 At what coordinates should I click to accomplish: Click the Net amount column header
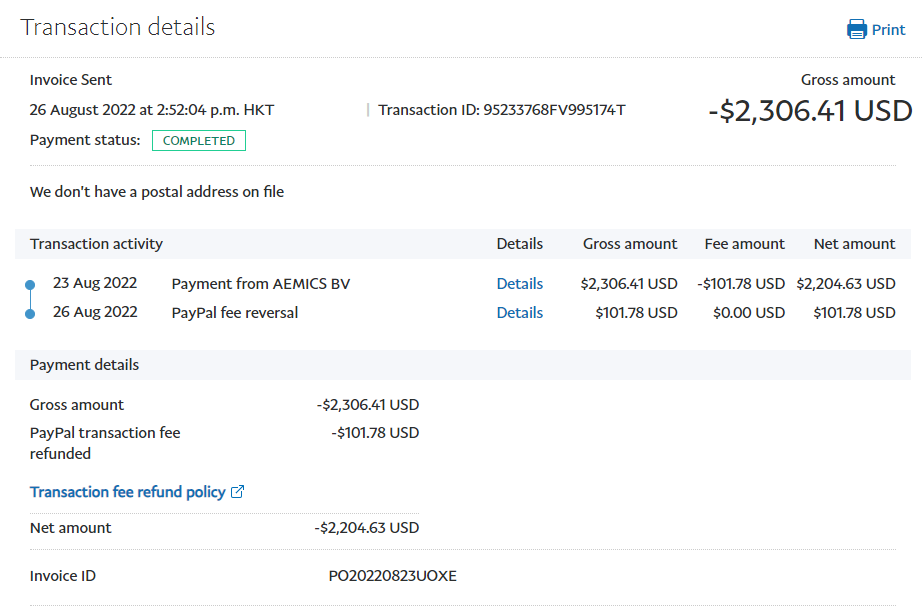click(854, 244)
